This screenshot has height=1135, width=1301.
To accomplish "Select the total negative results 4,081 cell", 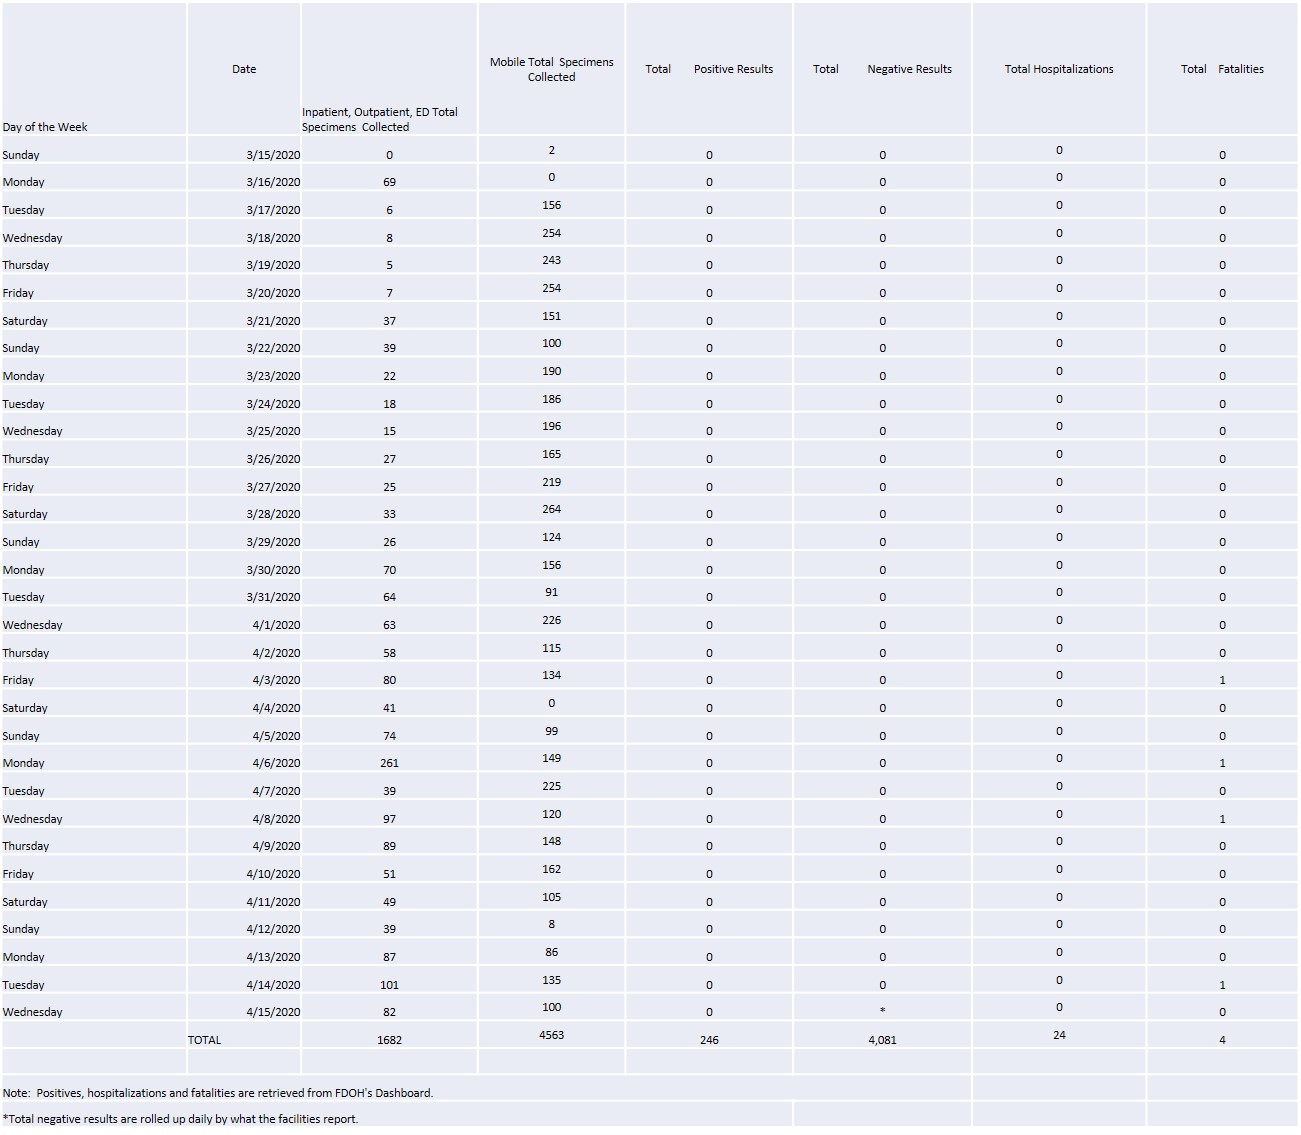I will pos(882,1040).
